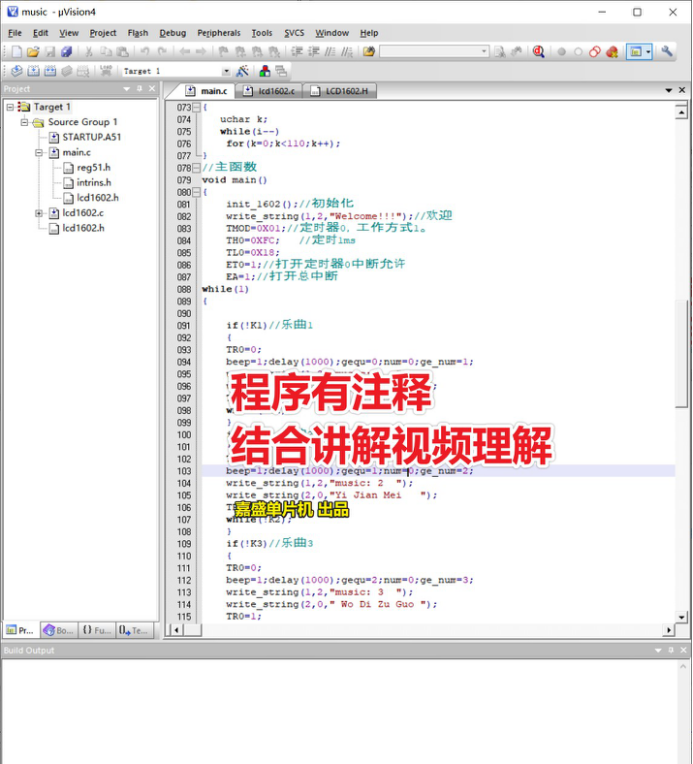
Task: Unindent selected lines icon
Action: 314,52
